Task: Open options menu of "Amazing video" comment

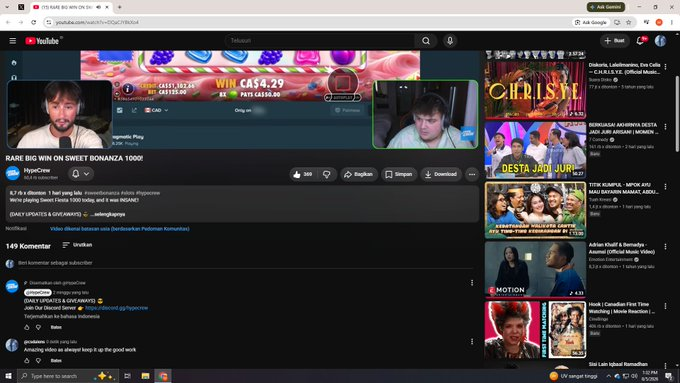Action: coord(472,342)
